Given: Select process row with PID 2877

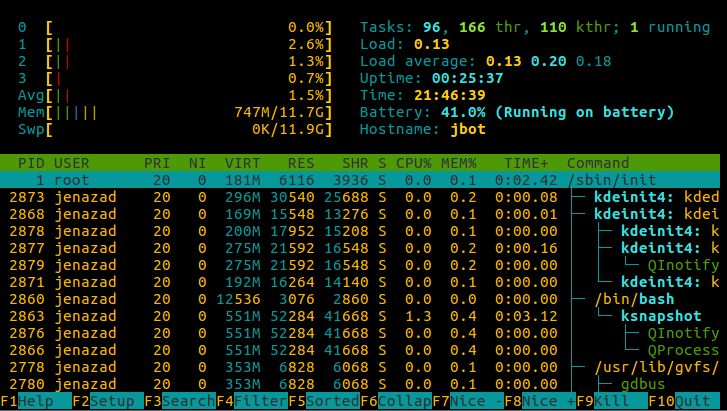Looking at the screenshot, I should [x=360, y=248].
